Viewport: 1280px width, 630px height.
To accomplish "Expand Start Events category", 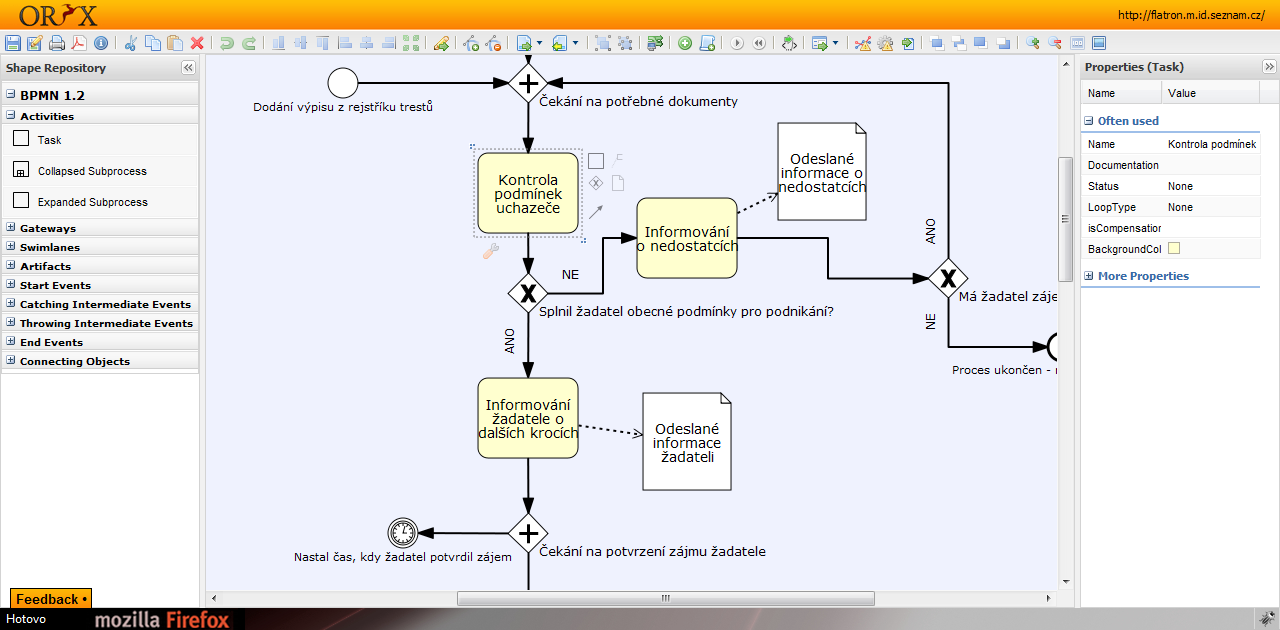I will click(x=11, y=285).
